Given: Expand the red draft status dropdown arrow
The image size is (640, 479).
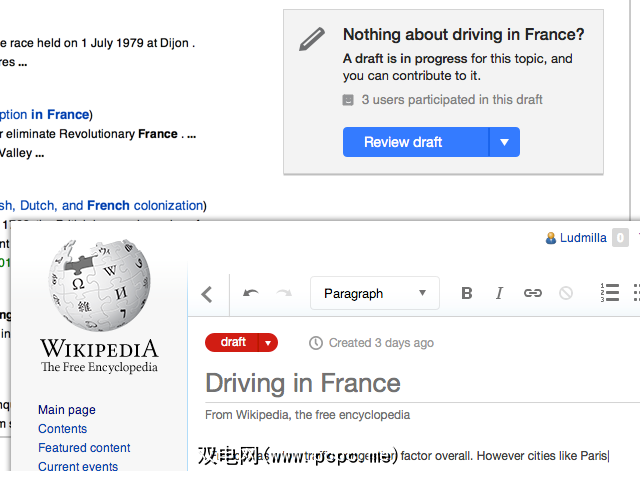Looking at the screenshot, I should 268,343.
